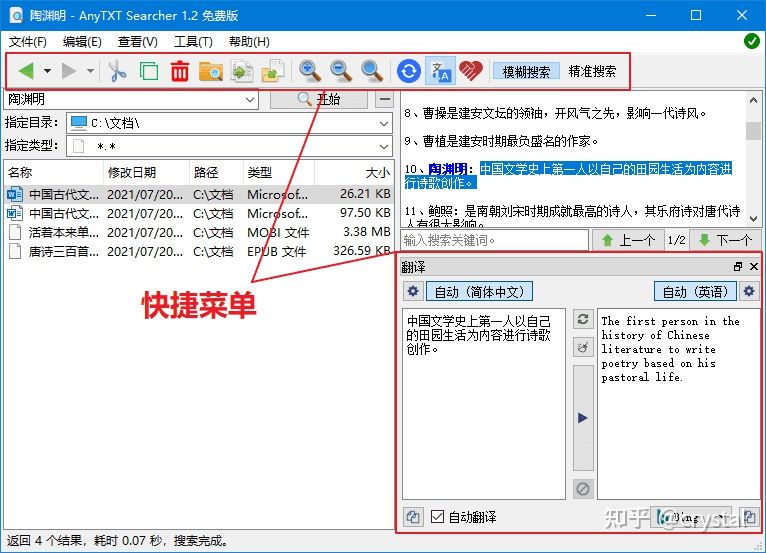The width and height of the screenshot is (766, 553).
Task: Click the preview pane scrollbar up arrow
Action: pos(754,100)
